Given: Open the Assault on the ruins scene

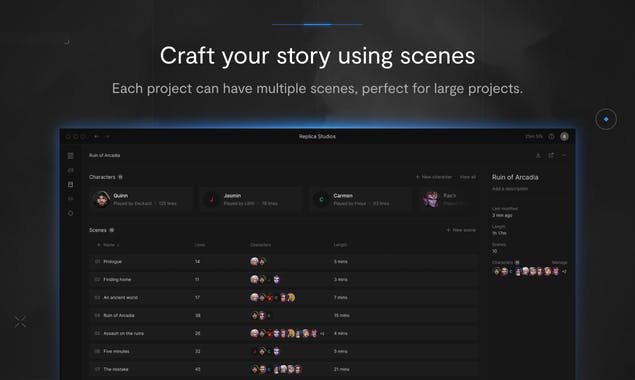Looking at the screenshot, I should point(283,333).
